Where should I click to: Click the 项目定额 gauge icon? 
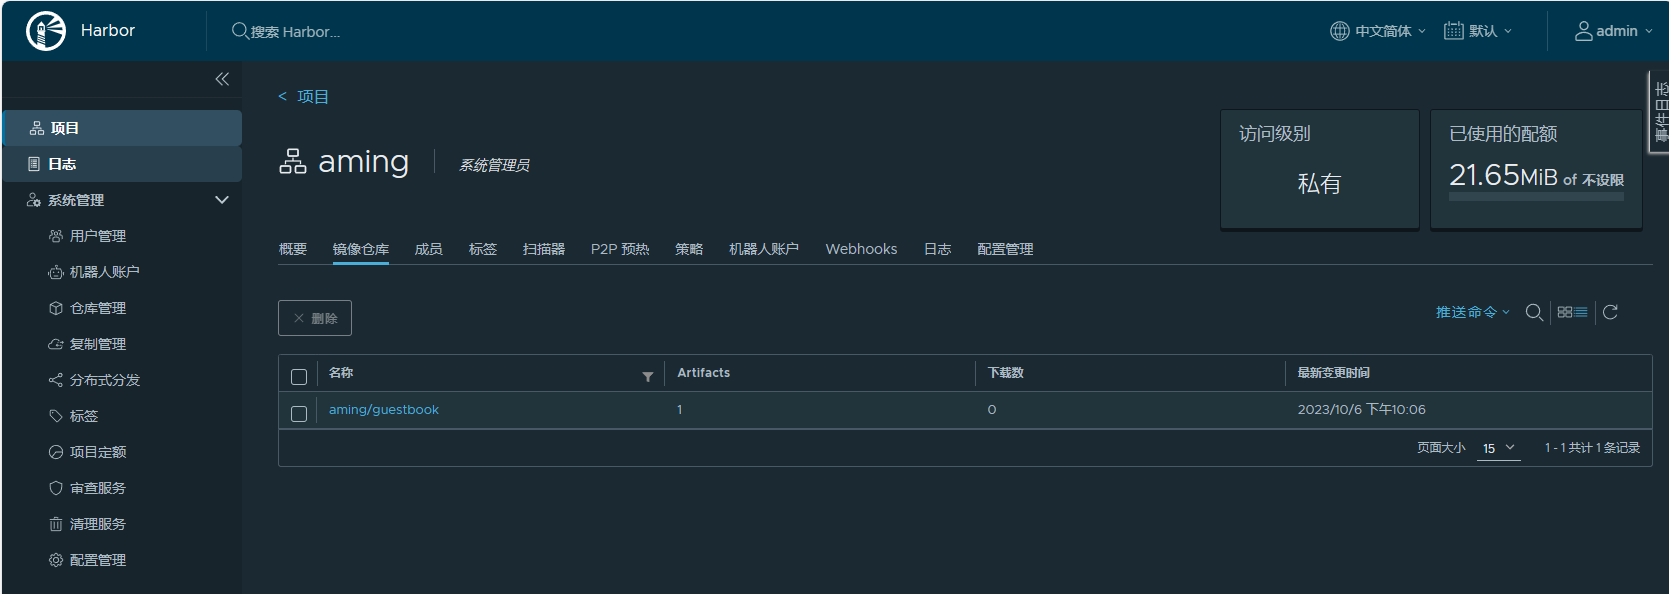[56, 452]
